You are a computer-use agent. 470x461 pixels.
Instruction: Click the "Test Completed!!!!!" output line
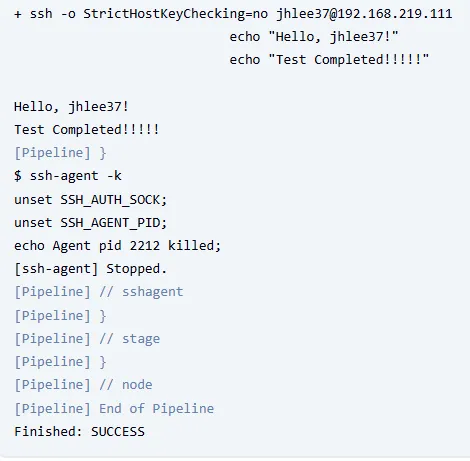pyautogui.click(x=87, y=130)
